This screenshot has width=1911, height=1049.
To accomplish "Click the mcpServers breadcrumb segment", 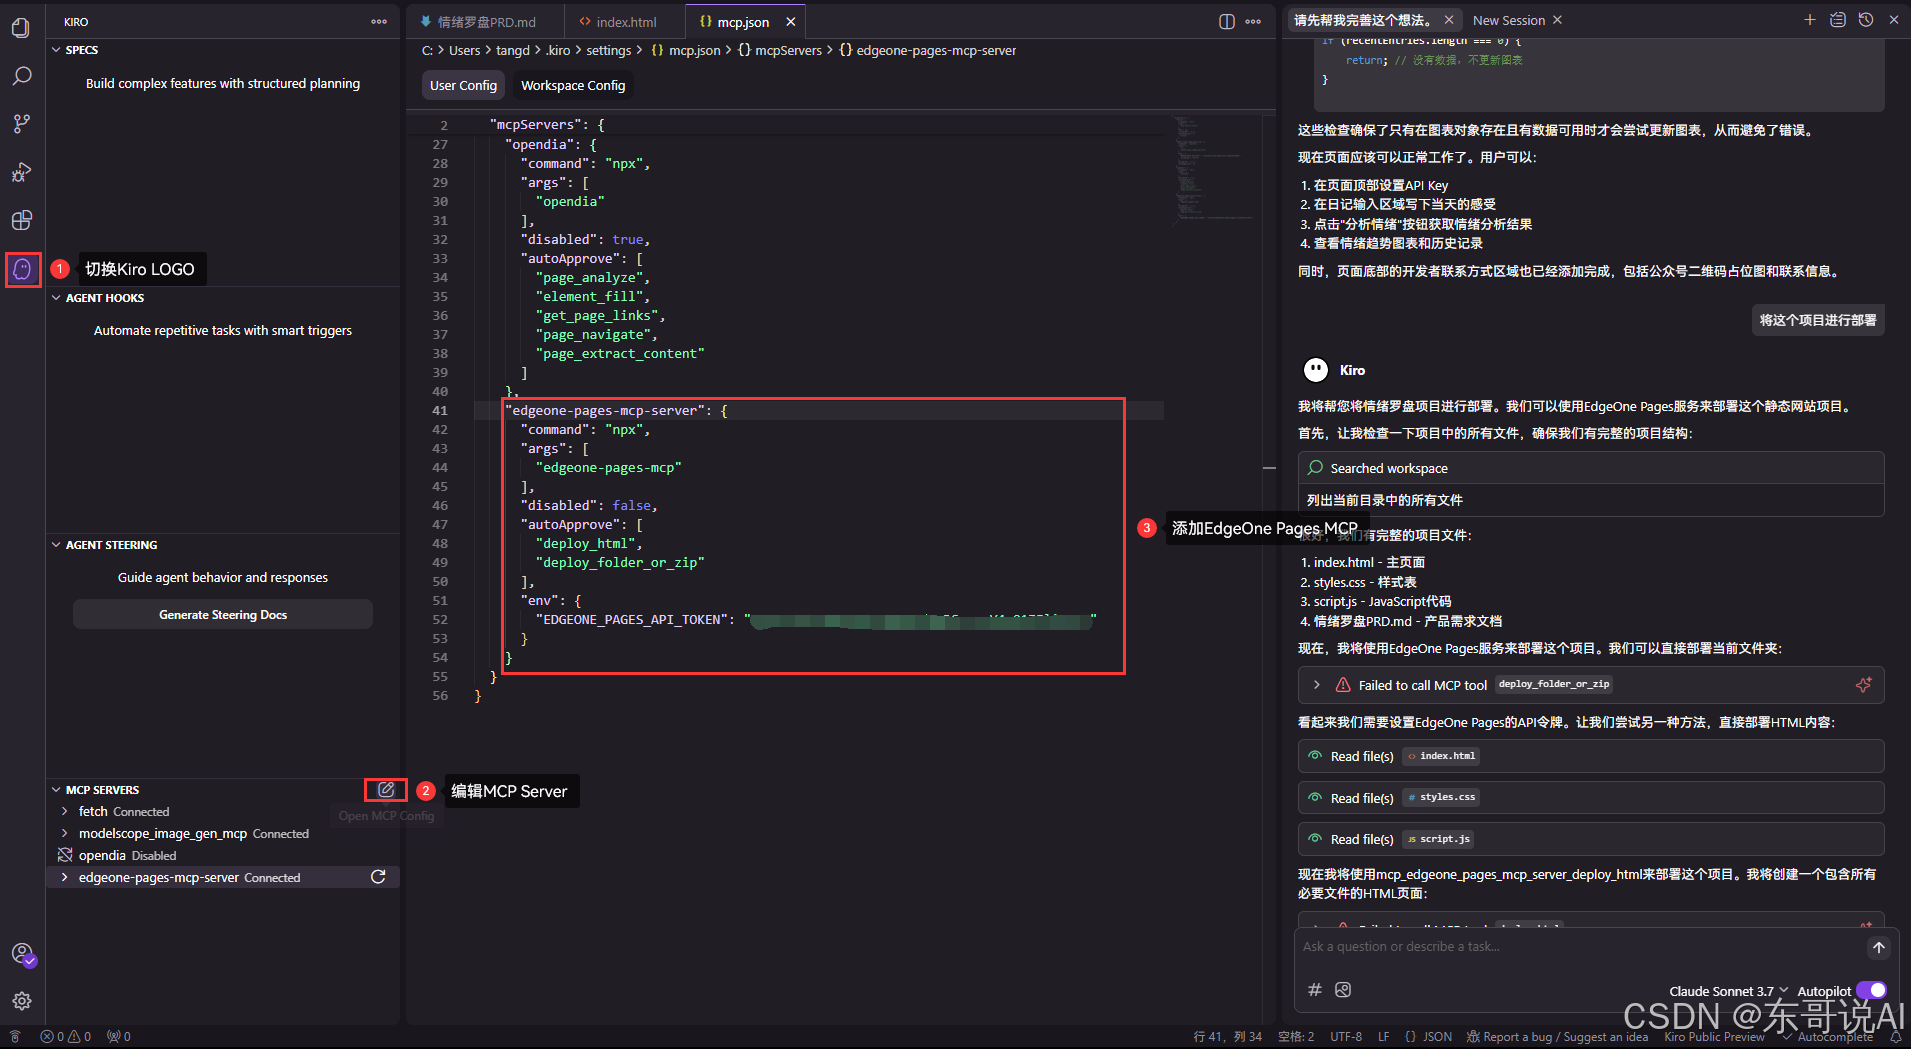I will pos(780,50).
